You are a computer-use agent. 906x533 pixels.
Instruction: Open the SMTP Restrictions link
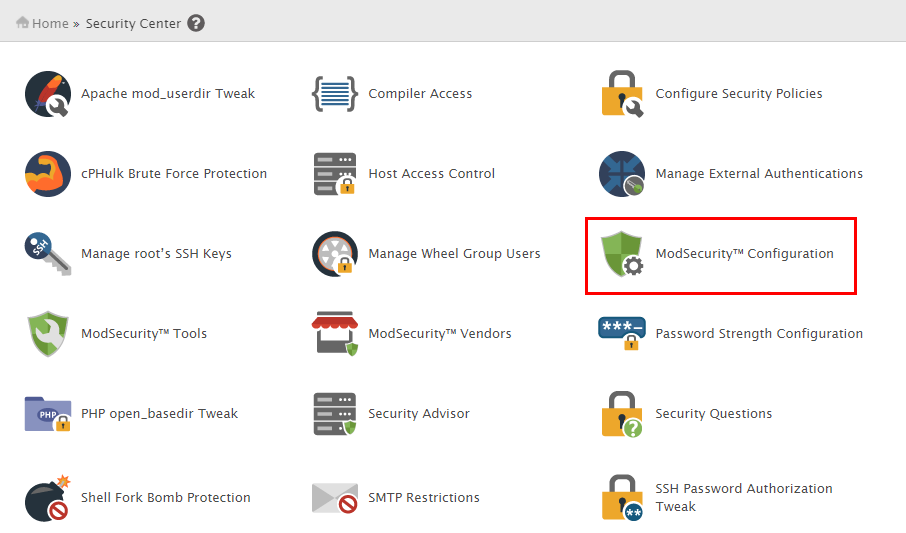(424, 498)
